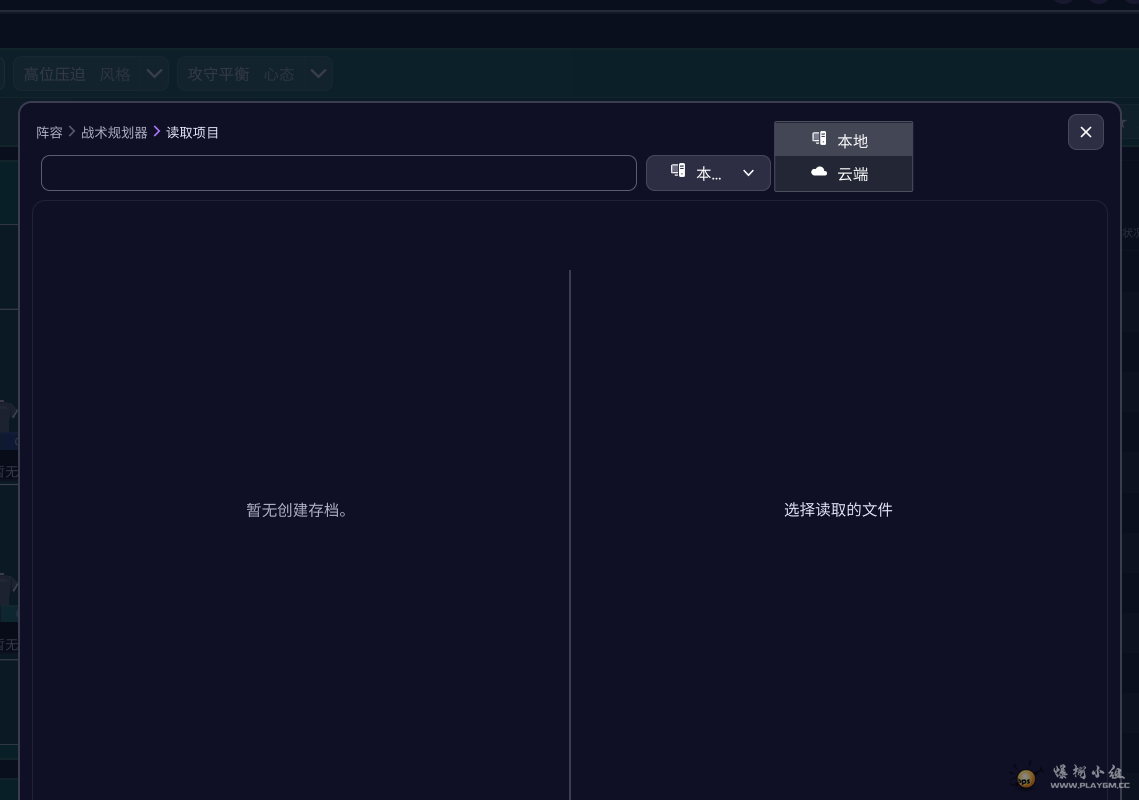Click the partially visible gray shirt icon at left edge
The image size is (1139, 800).
point(6,415)
